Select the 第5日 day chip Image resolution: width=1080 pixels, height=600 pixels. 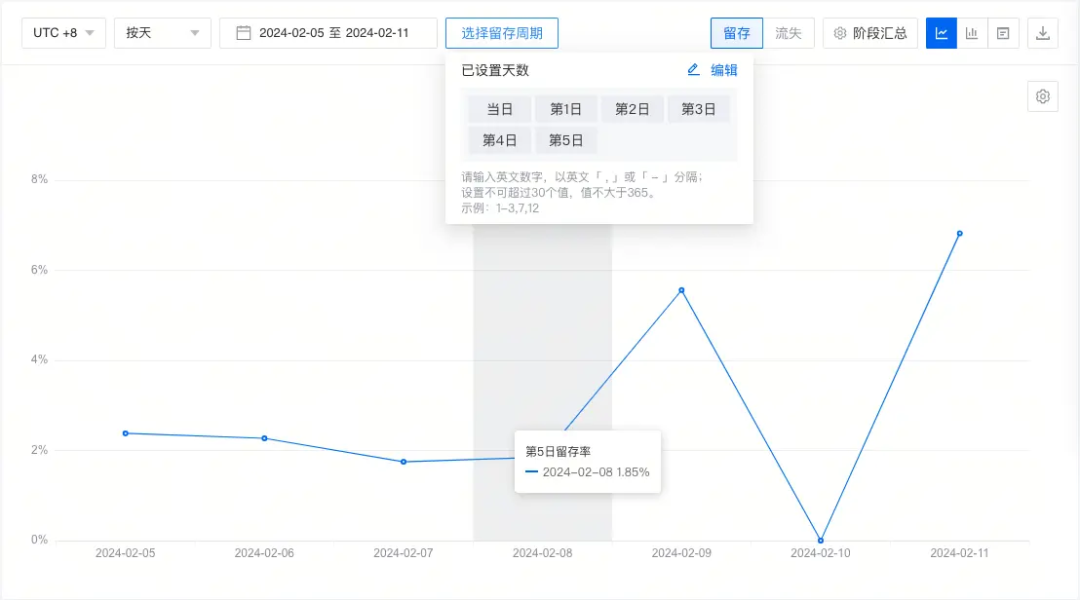[565, 141]
